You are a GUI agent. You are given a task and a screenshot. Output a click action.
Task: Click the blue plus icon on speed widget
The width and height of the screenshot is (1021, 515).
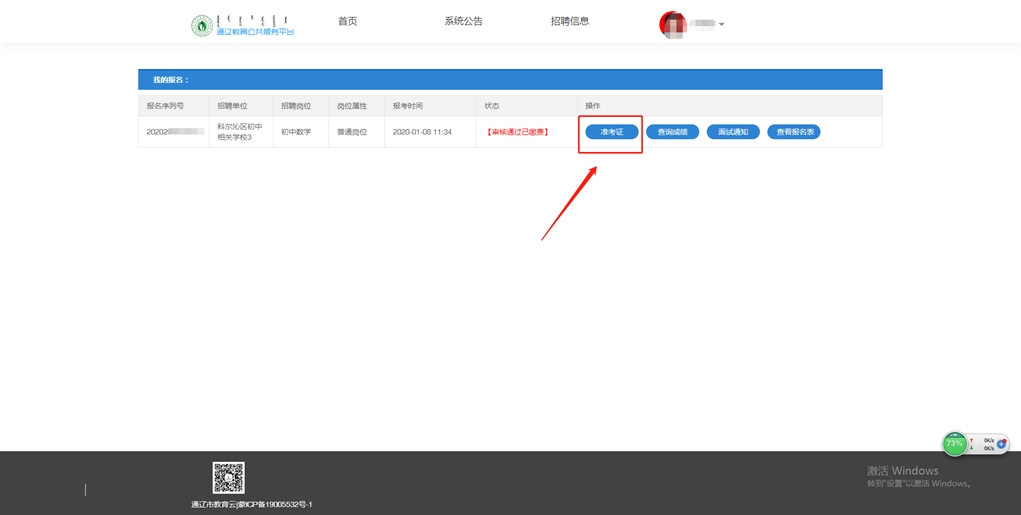click(x=1001, y=444)
